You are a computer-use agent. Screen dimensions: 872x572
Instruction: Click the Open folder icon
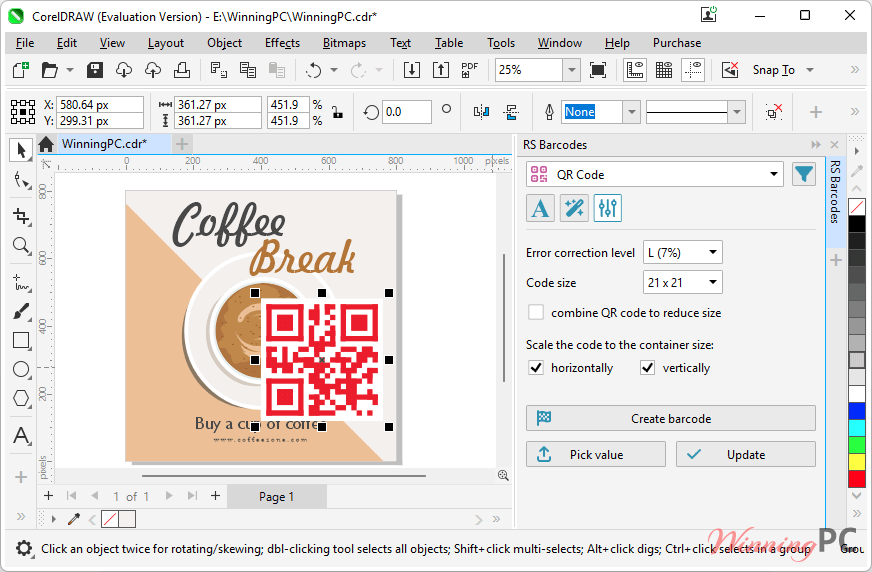pos(49,70)
